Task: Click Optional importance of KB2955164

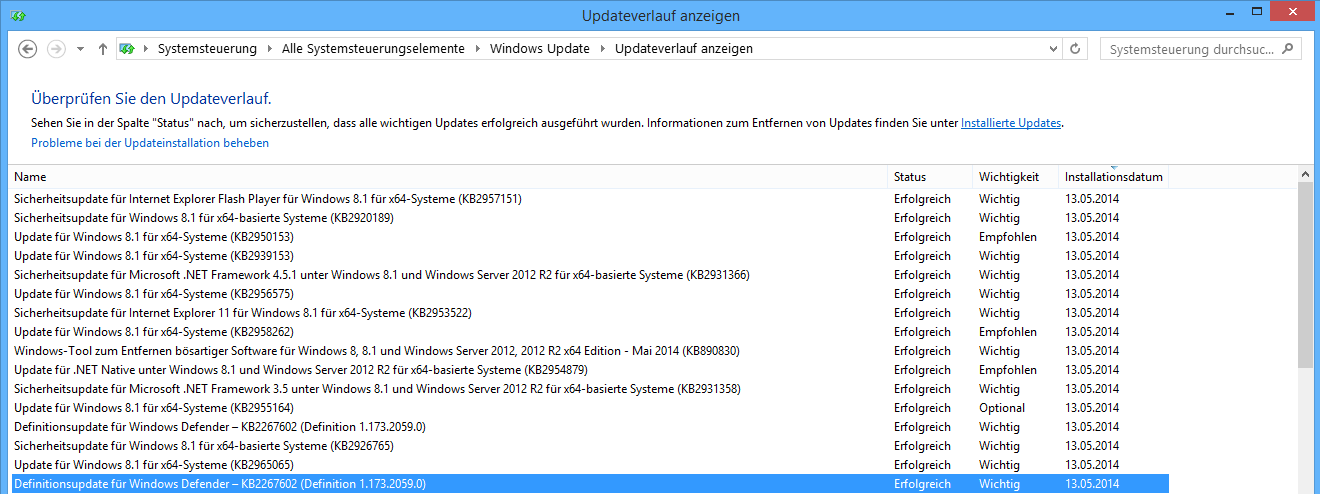Action: tap(1002, 408)
